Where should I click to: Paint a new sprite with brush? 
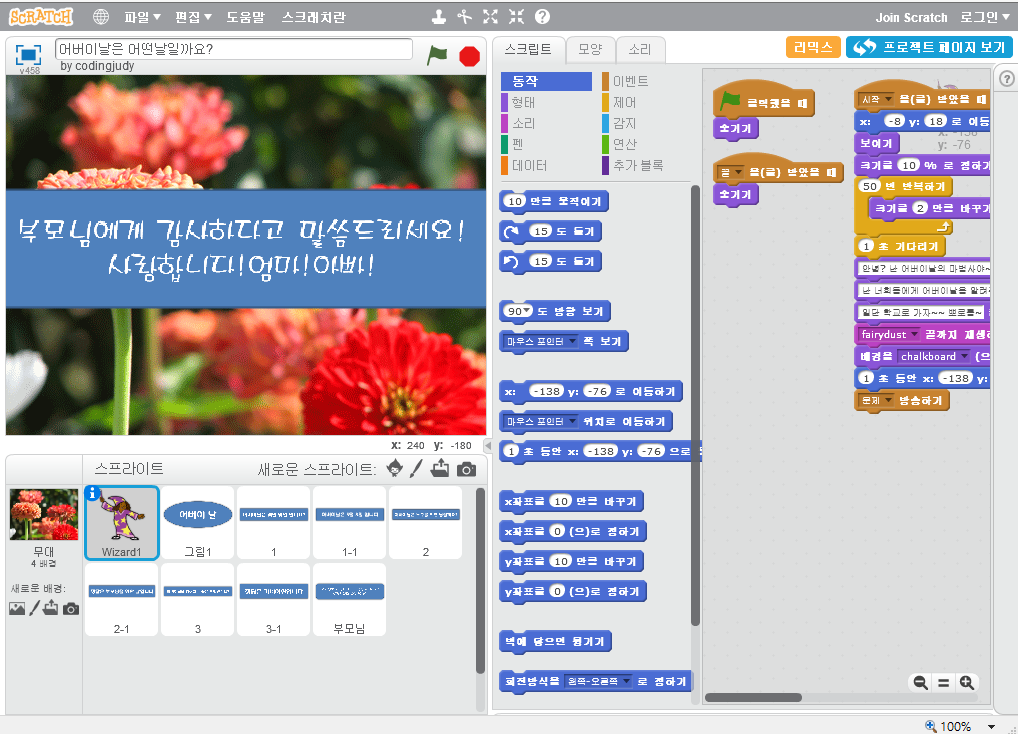click(417, 469)
